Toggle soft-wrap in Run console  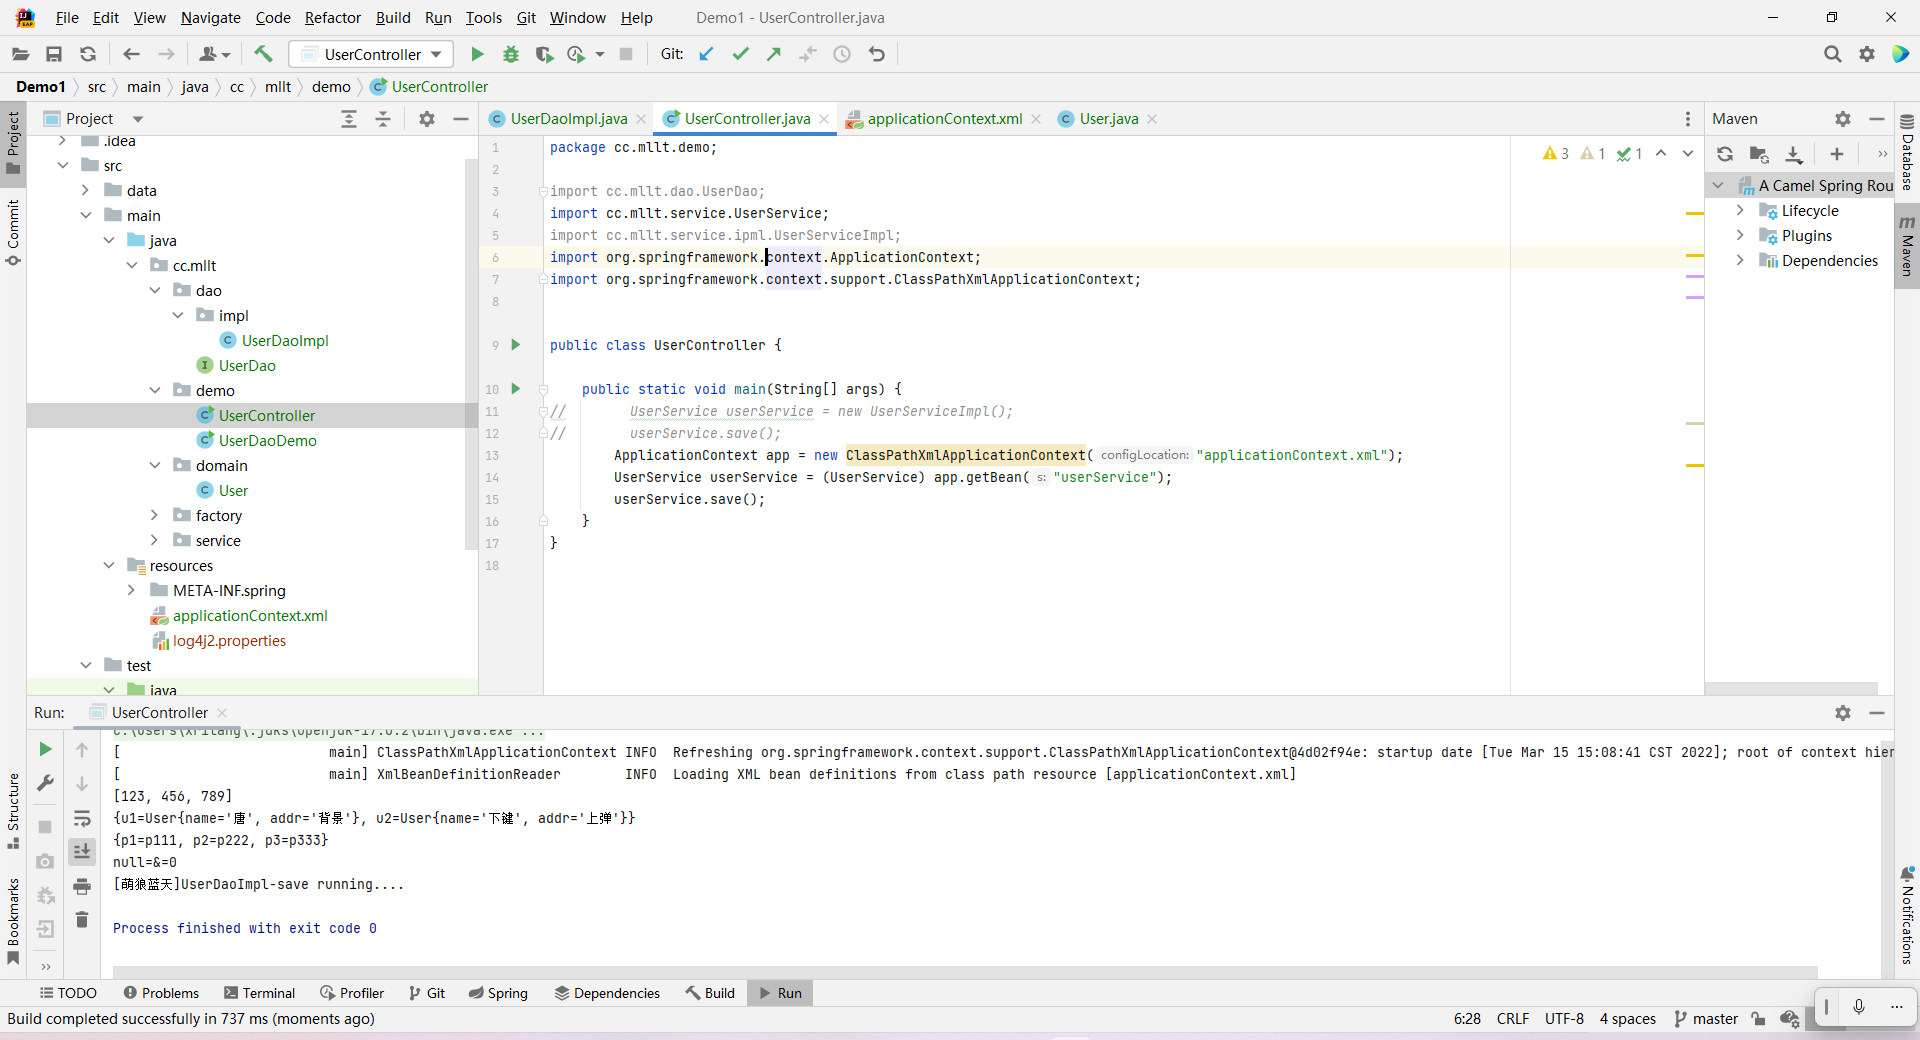(82, 818)
